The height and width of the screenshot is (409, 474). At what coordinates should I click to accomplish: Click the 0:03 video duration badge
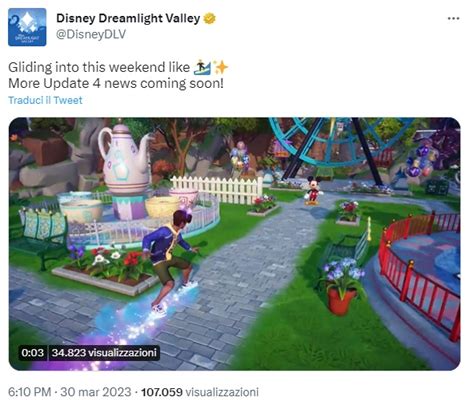point(32,353)
